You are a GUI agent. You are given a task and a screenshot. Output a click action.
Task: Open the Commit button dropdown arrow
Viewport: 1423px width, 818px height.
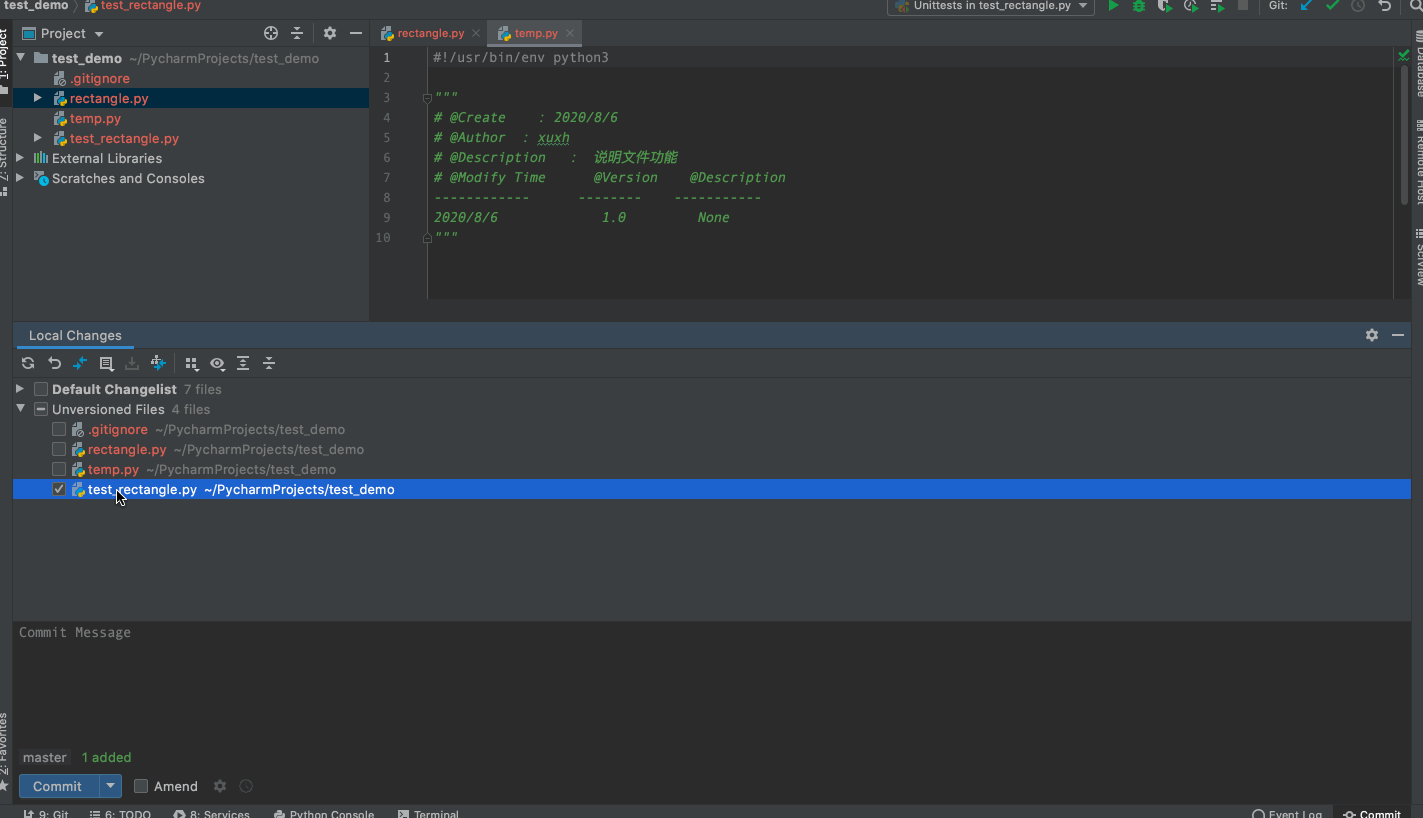111,786
